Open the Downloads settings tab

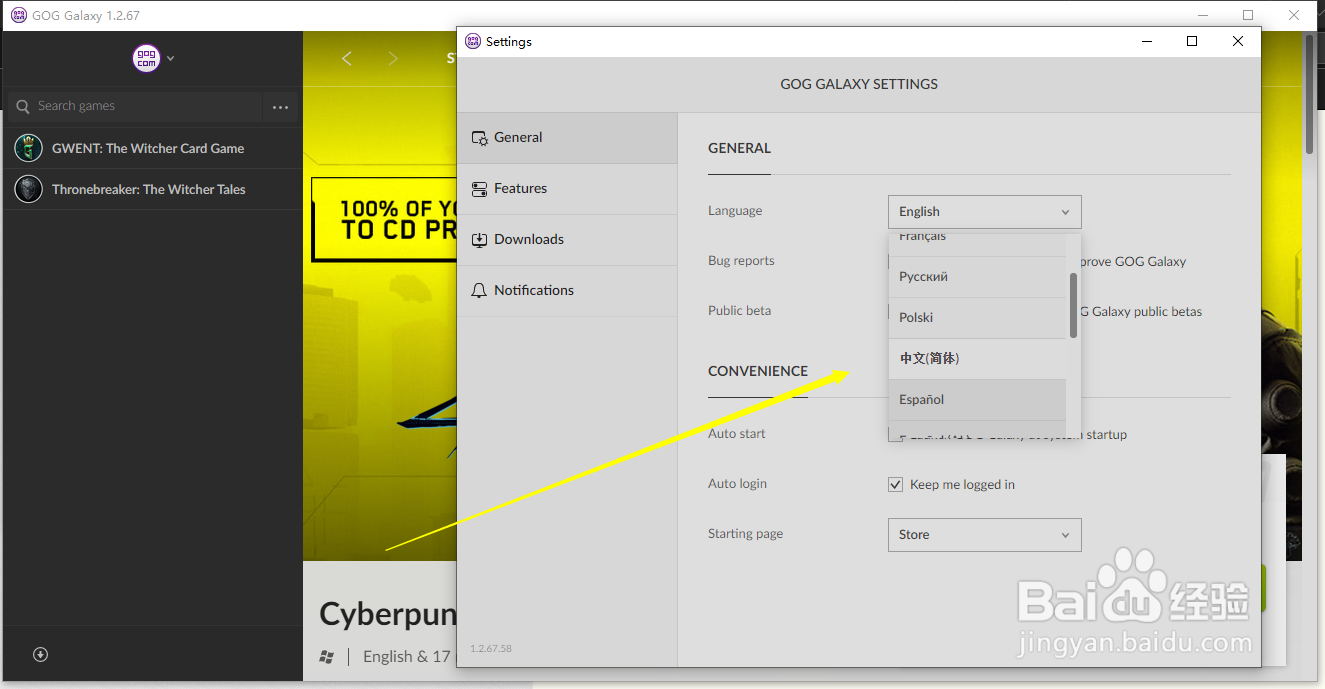coord(567,240)
